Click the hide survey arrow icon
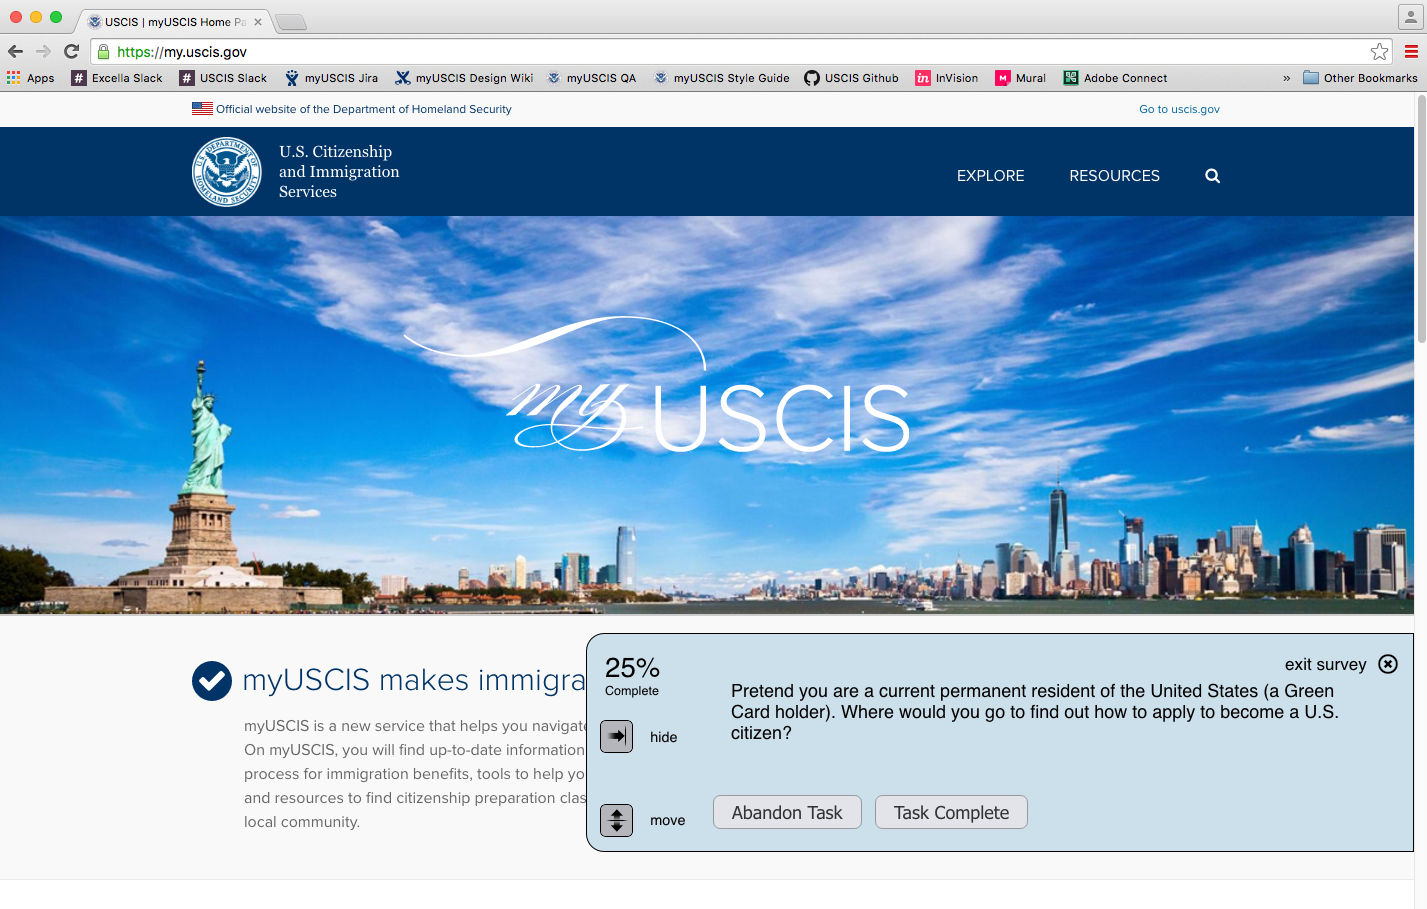Image resolution: width=1427 pixels, height=909 pixels. 617,737
